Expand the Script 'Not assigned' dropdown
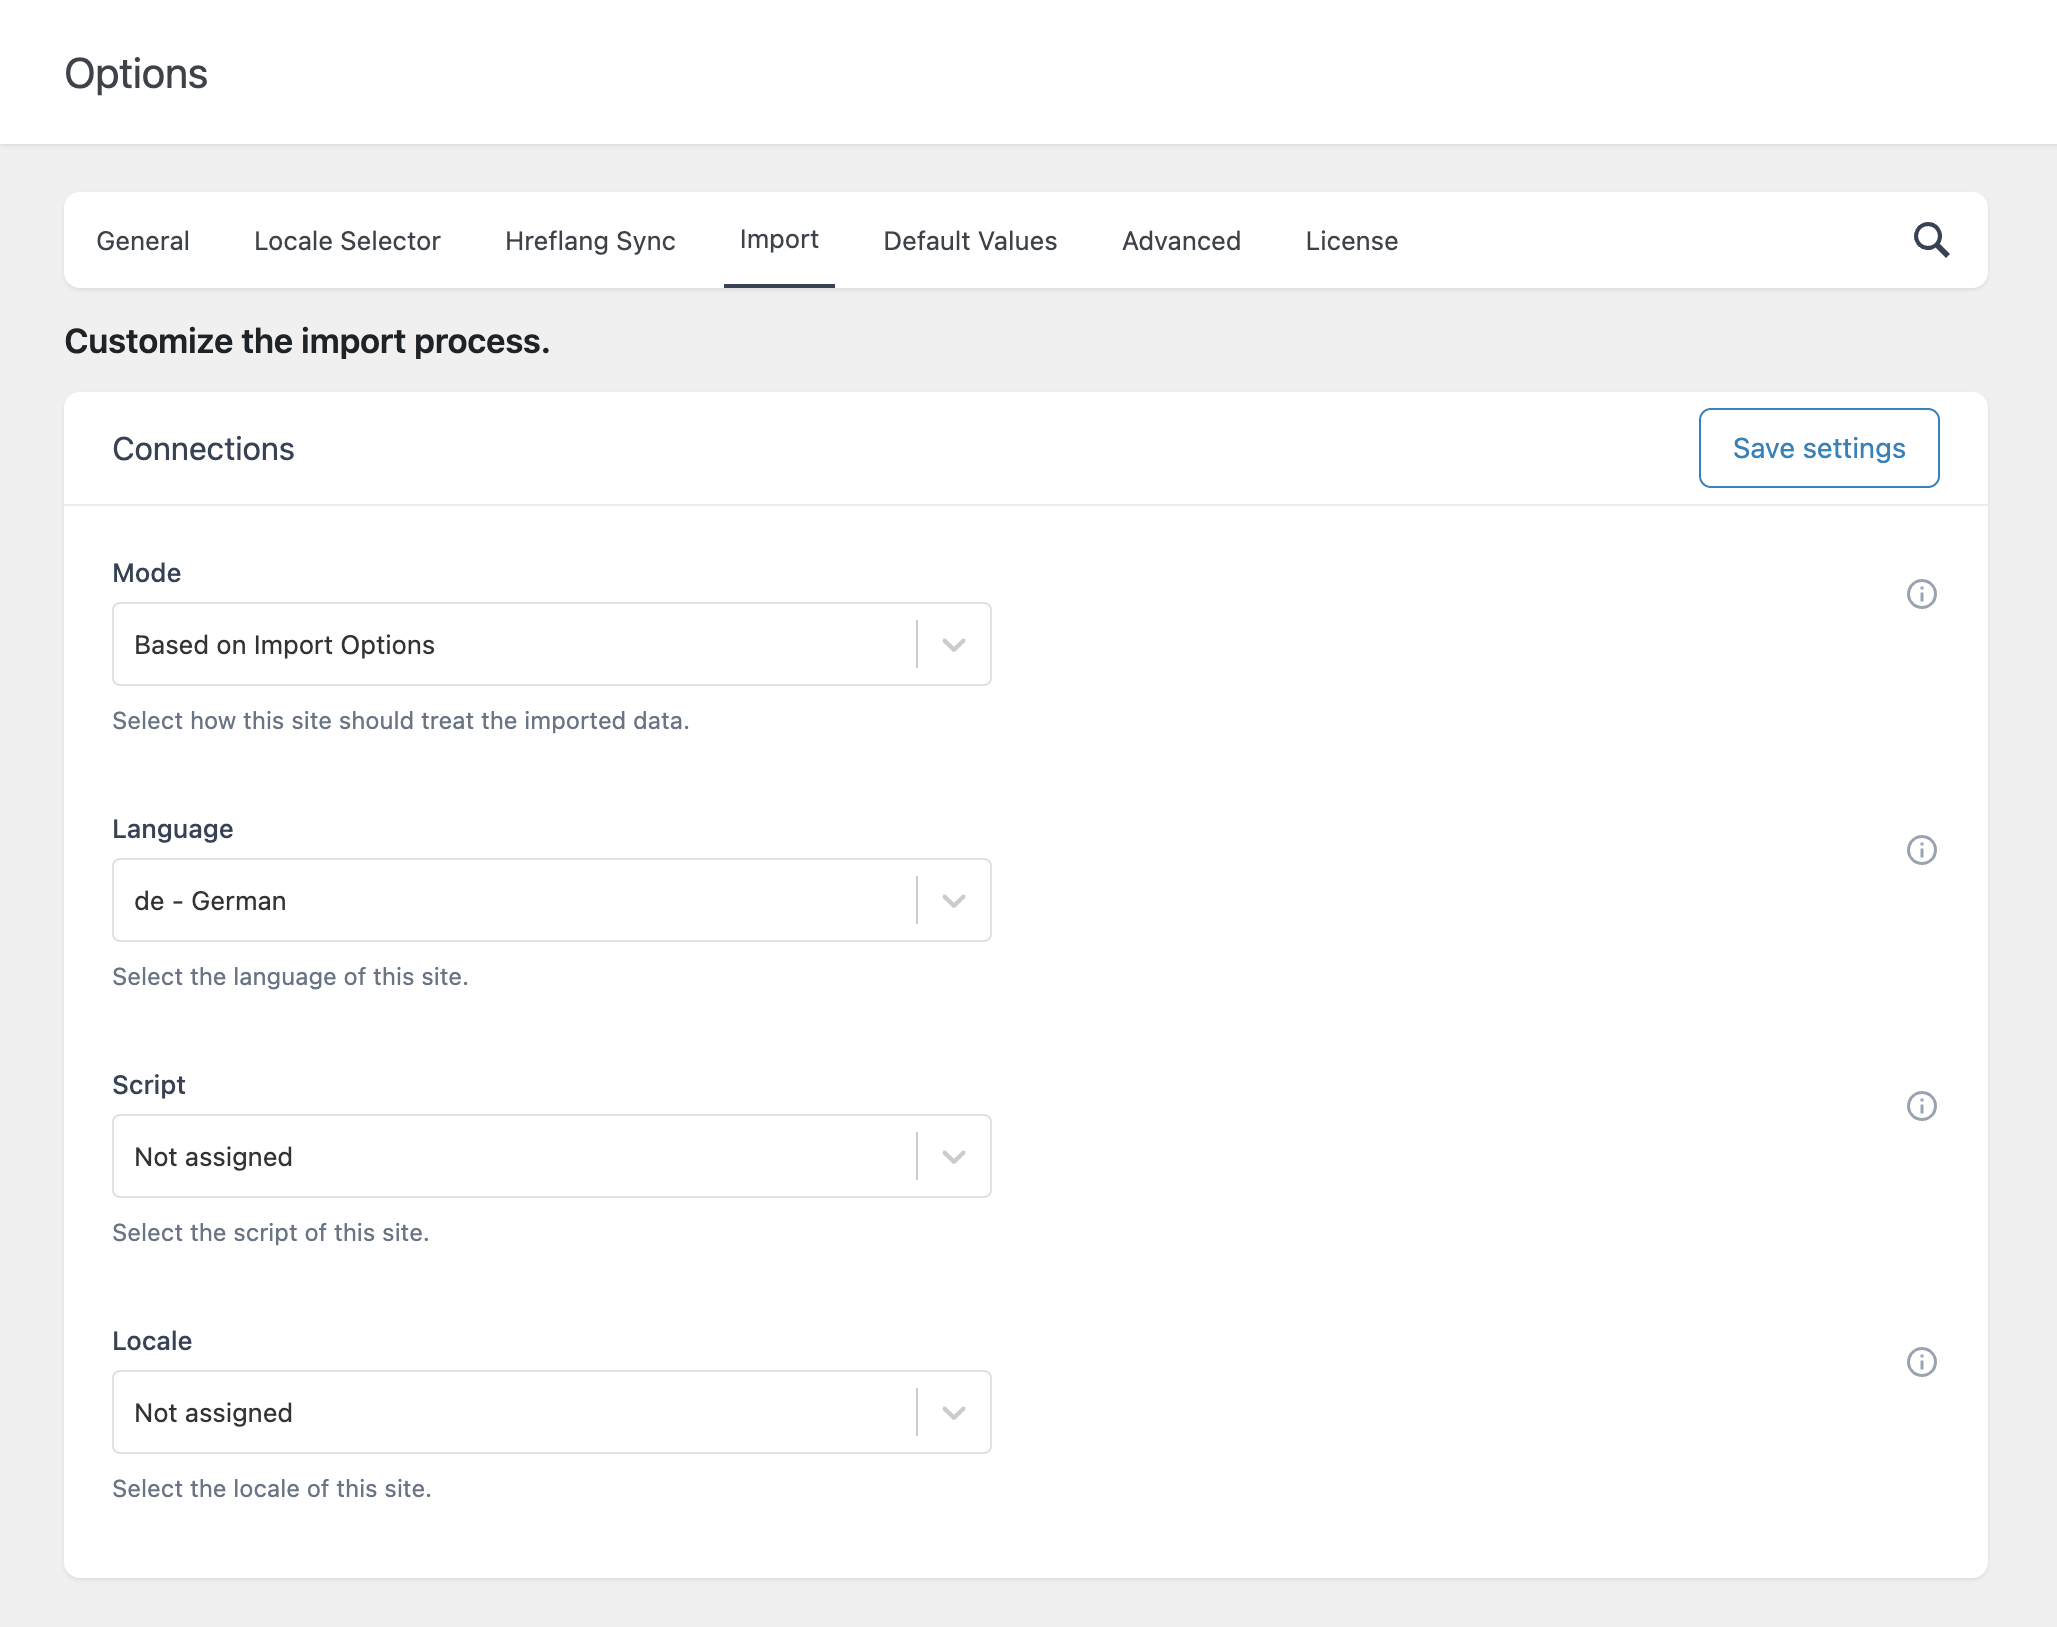Viewport: 2057px width, 1627px height. (x=550, y=1156)
